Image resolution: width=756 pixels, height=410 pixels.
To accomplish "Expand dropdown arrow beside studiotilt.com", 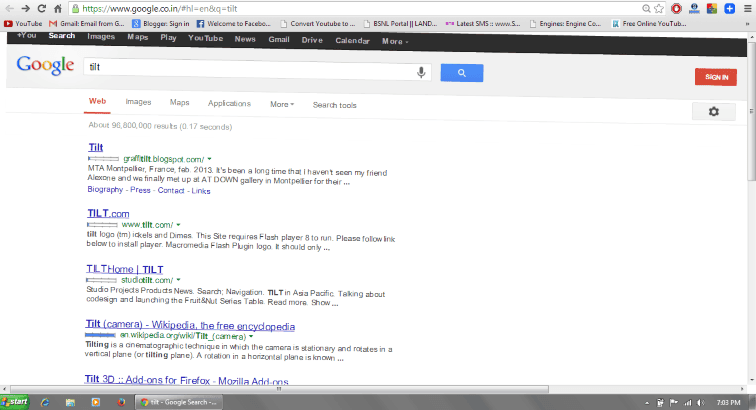I will 178,280.
